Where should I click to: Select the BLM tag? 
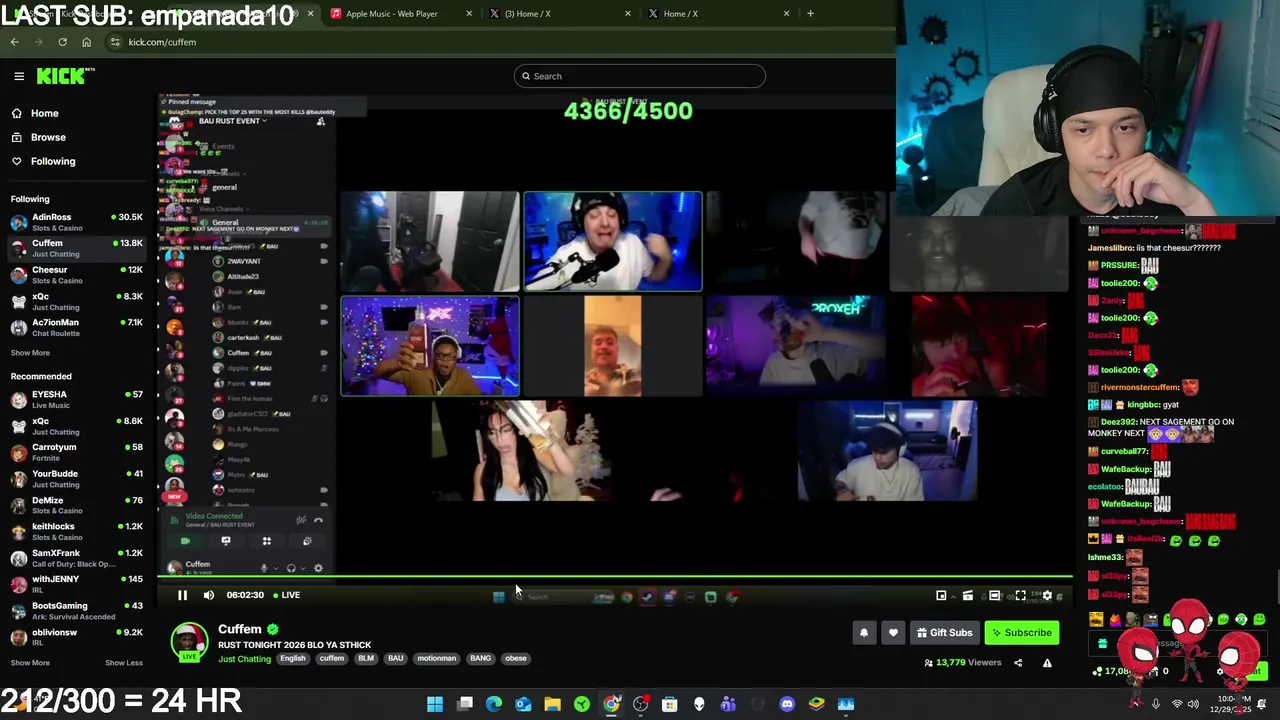pos(366,659)
